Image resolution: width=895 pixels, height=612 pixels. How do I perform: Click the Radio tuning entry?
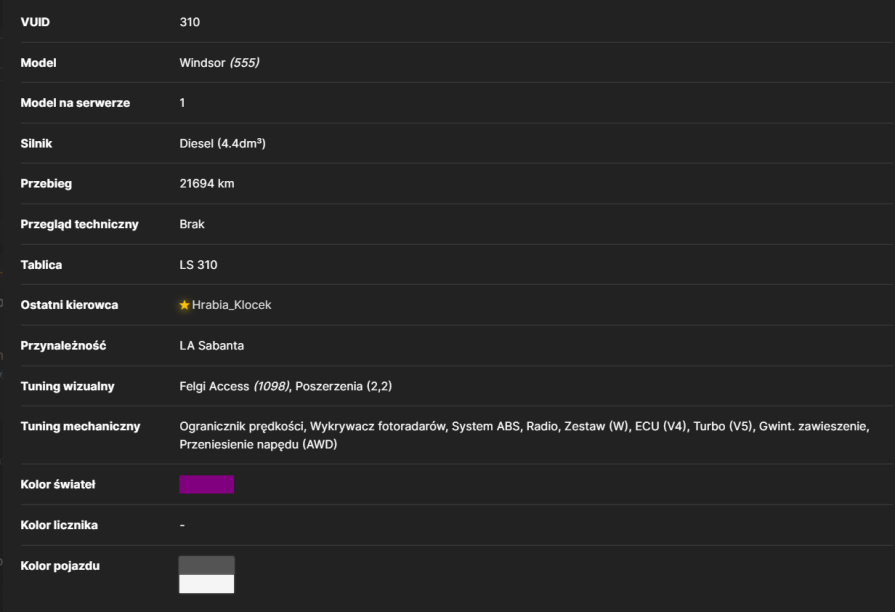542,426
